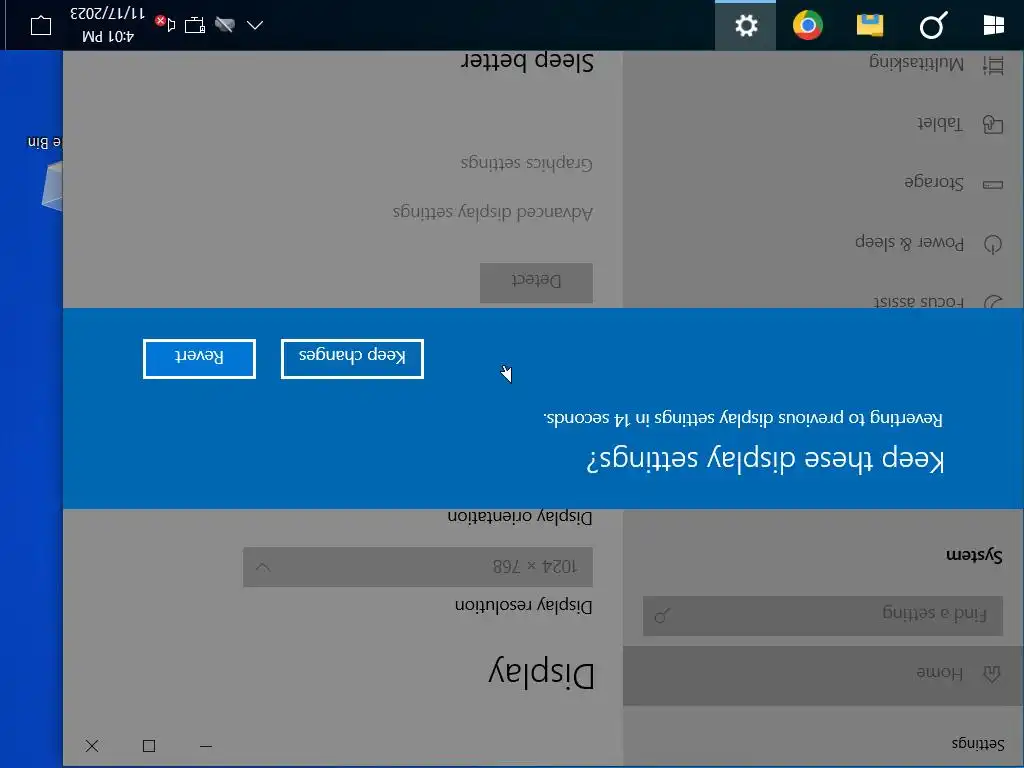Image resolution: width=1024 pixels, height=768 pixels.
Task: Click the network tray icon
Action: [x=195, y=25]
